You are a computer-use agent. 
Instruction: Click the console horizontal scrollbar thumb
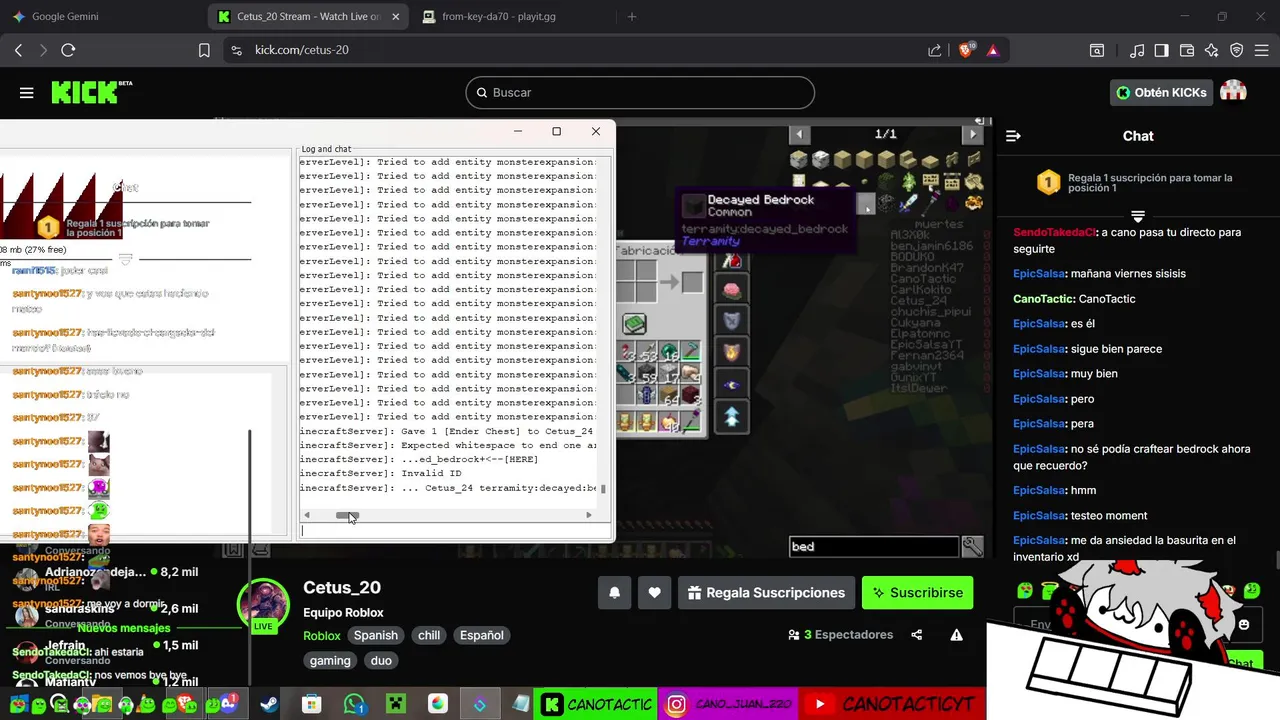347,515
